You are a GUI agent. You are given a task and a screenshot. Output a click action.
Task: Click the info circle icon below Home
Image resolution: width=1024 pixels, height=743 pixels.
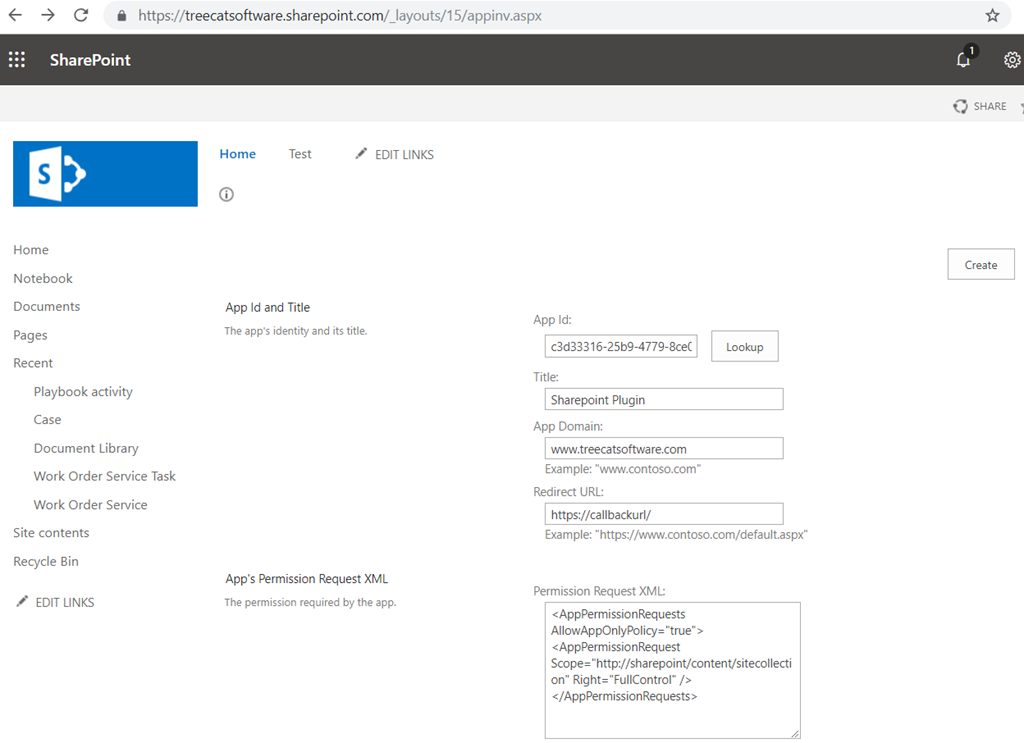227,194
